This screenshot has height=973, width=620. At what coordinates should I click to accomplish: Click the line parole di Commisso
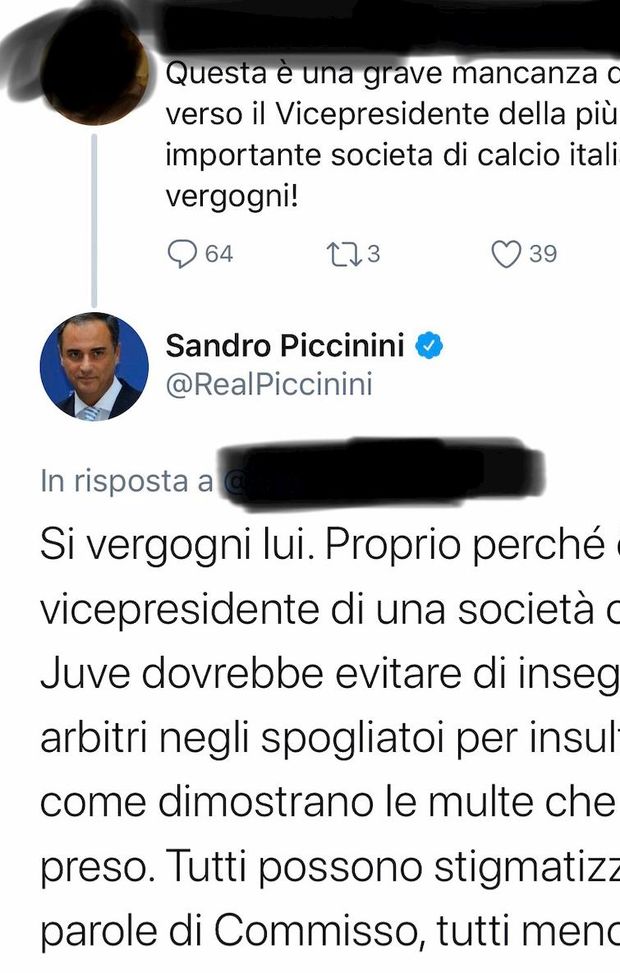[330, 931]
